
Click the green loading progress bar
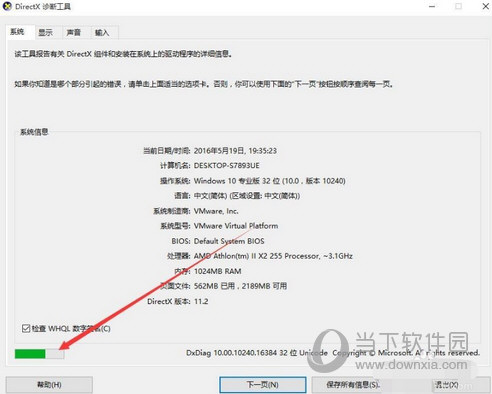coord(39,354)
